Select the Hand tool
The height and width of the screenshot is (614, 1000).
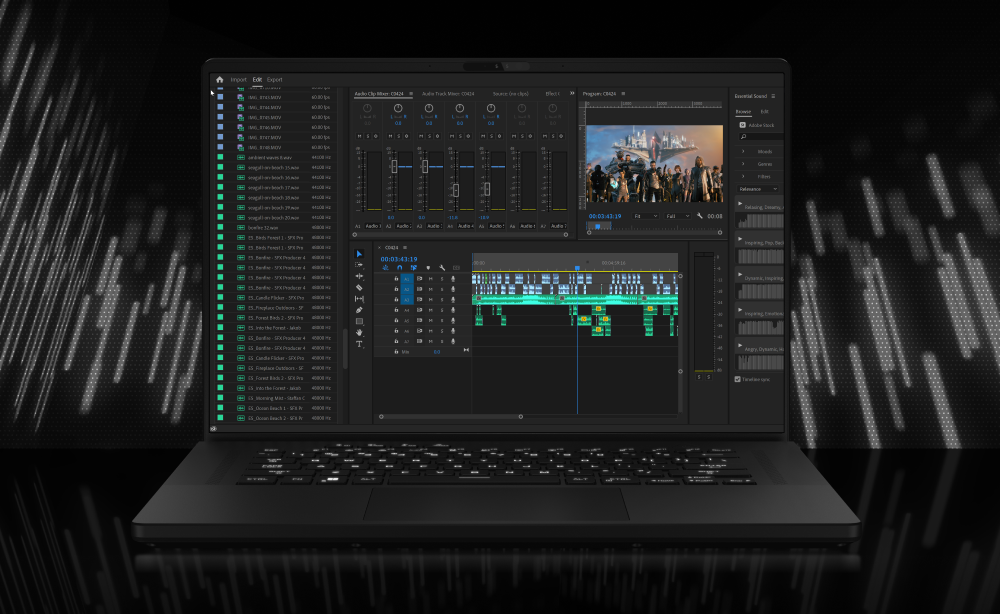(359, 333)
